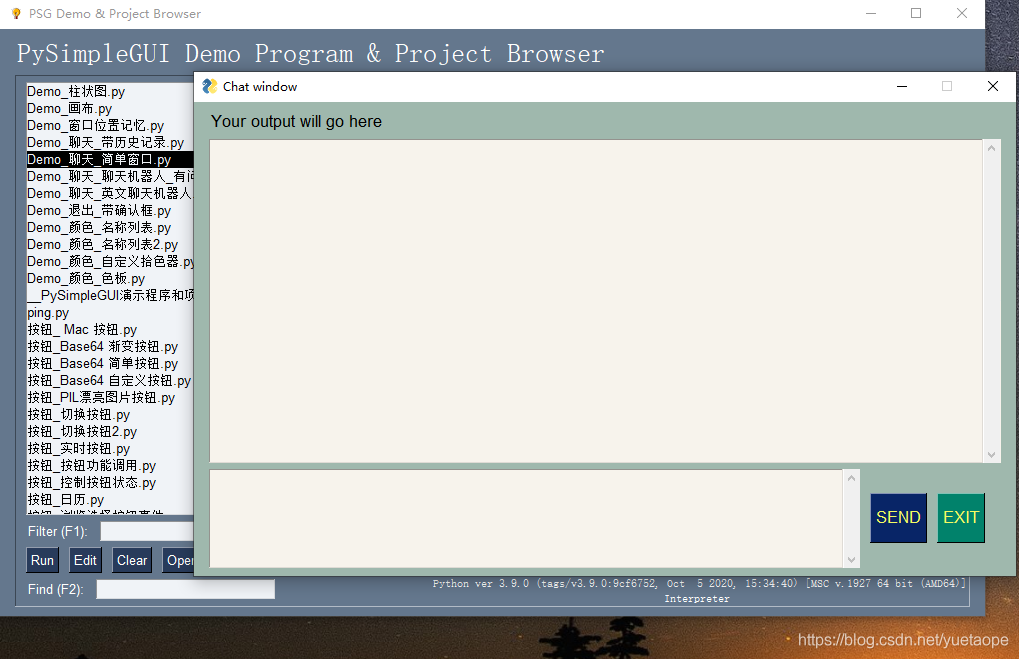Select 按钮_PIL漂亮图片按钮.py in file list

[109, 398]
